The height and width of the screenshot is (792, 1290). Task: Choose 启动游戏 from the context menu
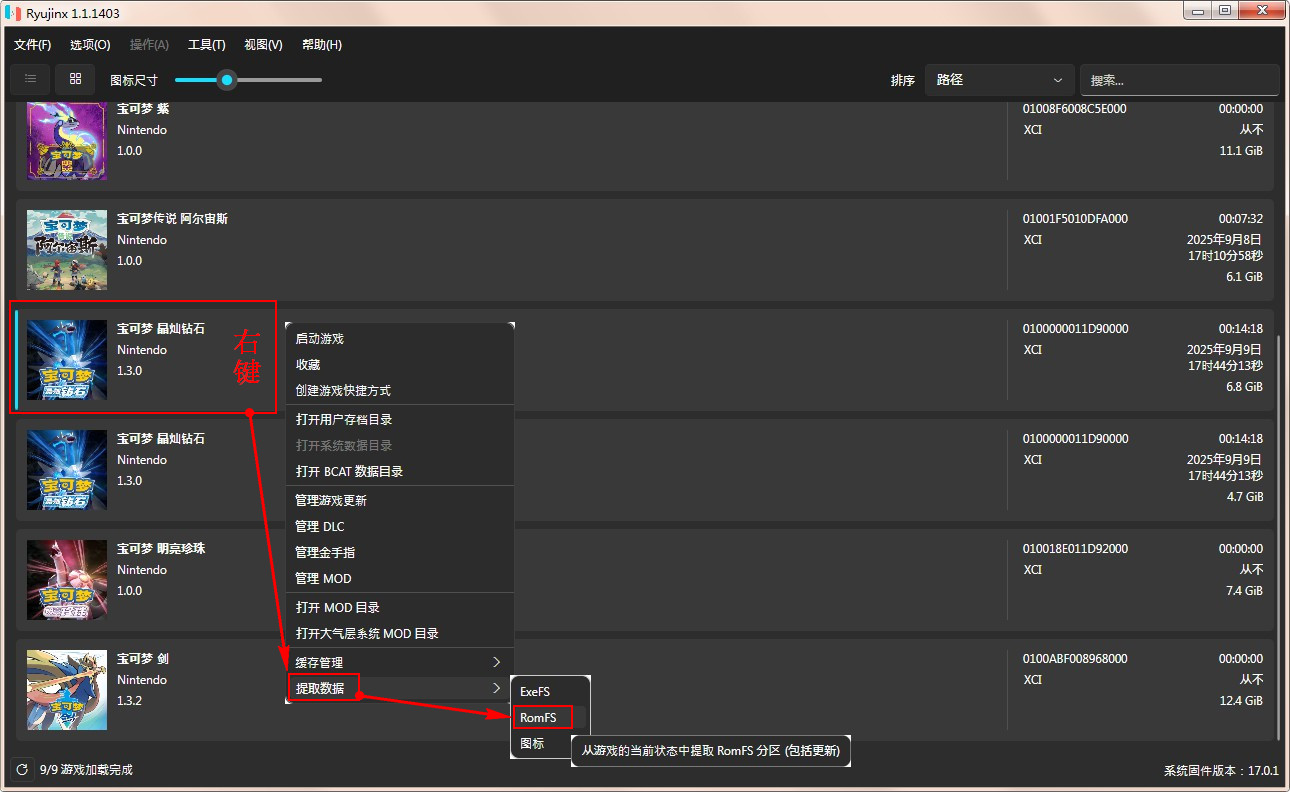(400, 339)
